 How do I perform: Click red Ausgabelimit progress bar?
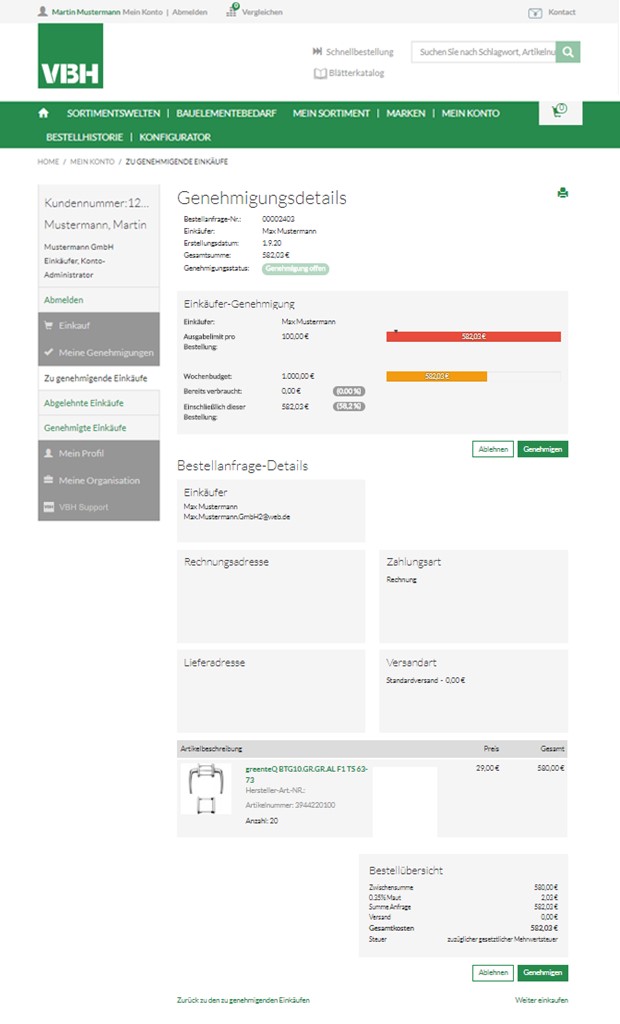(x=474, y=336)
